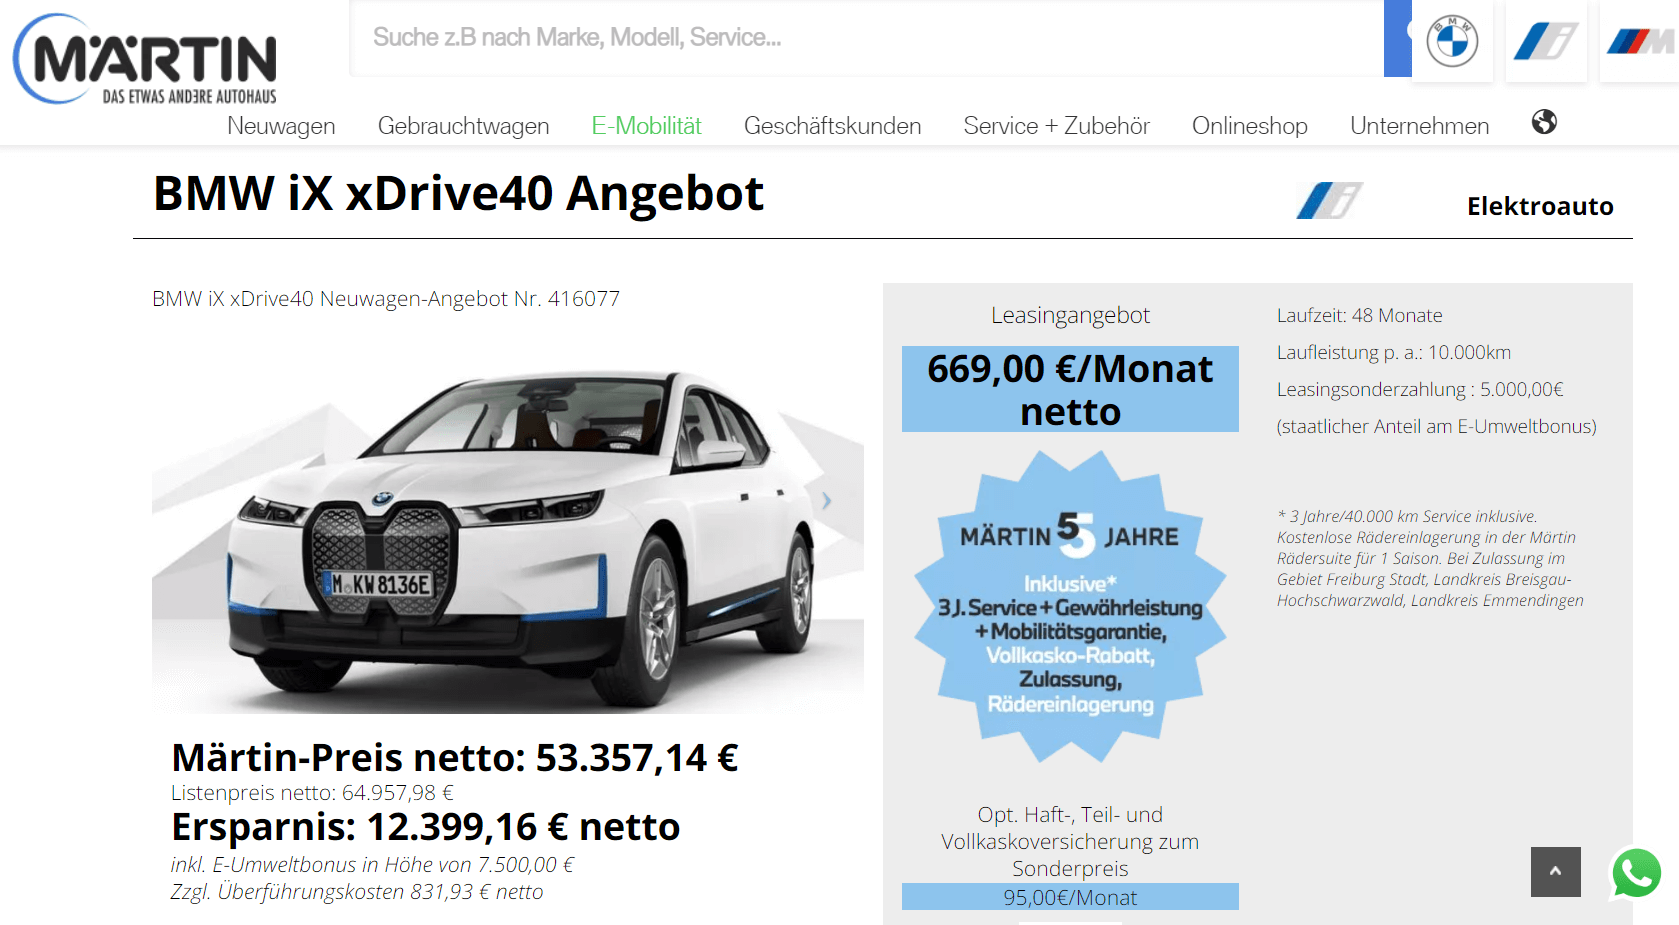This screenshot has width=1679, height=925.
Task: Click the BMW i logo beside Elektroauto
Action: 1329,200
